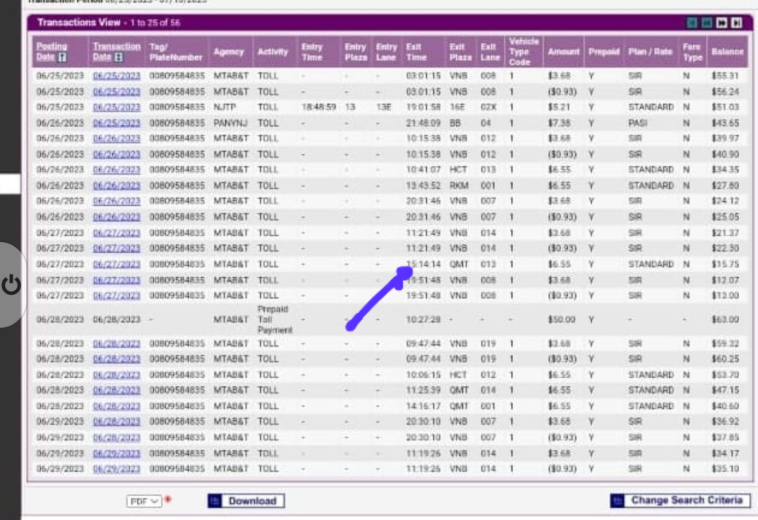Open date link for $53.70 balance row
Viewport: 758px width, 520px height.
(x=117, y=375)
